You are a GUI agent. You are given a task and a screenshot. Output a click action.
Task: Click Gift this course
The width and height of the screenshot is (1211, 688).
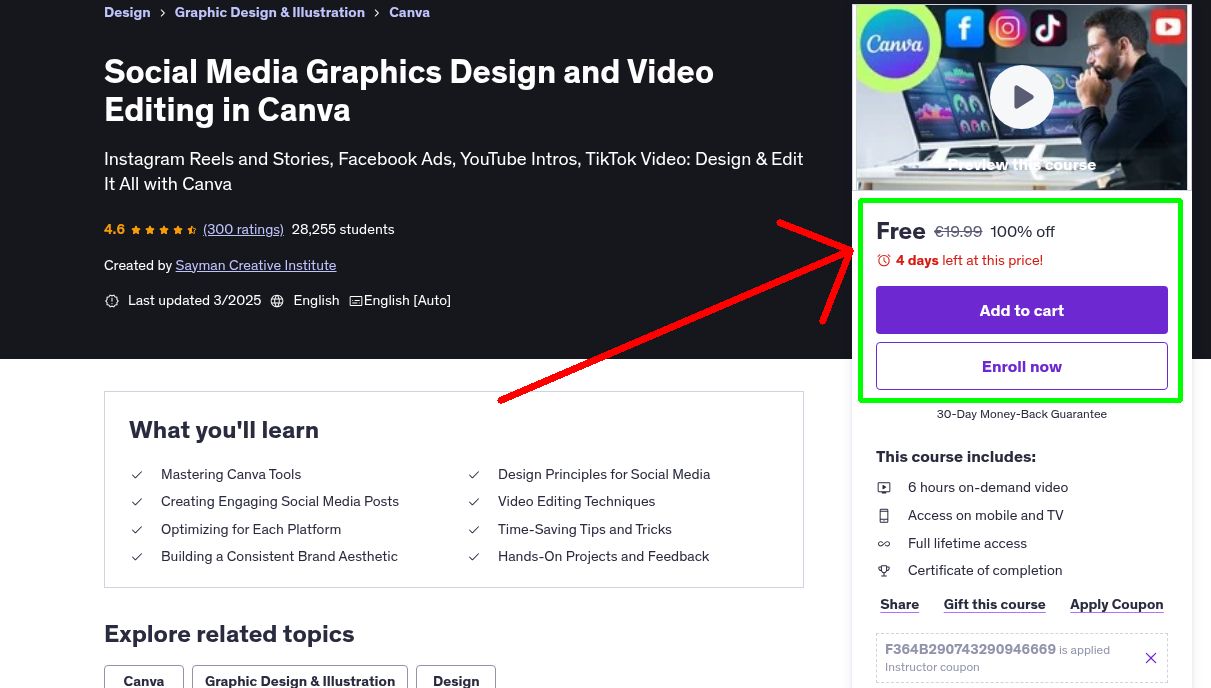(x=995, y=604)
